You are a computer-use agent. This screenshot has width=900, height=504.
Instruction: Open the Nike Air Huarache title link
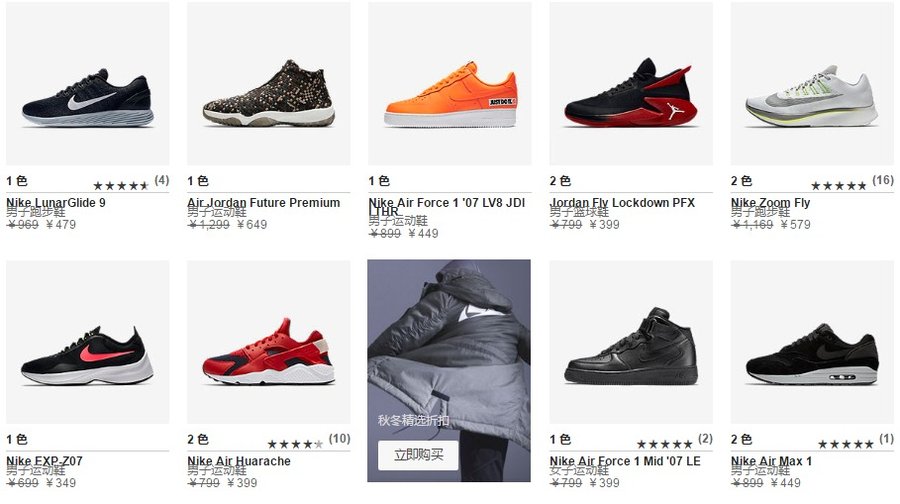[x=239, y=461]
